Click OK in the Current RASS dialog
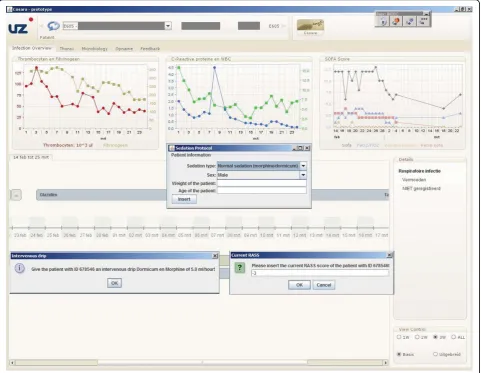 [299, 285]
